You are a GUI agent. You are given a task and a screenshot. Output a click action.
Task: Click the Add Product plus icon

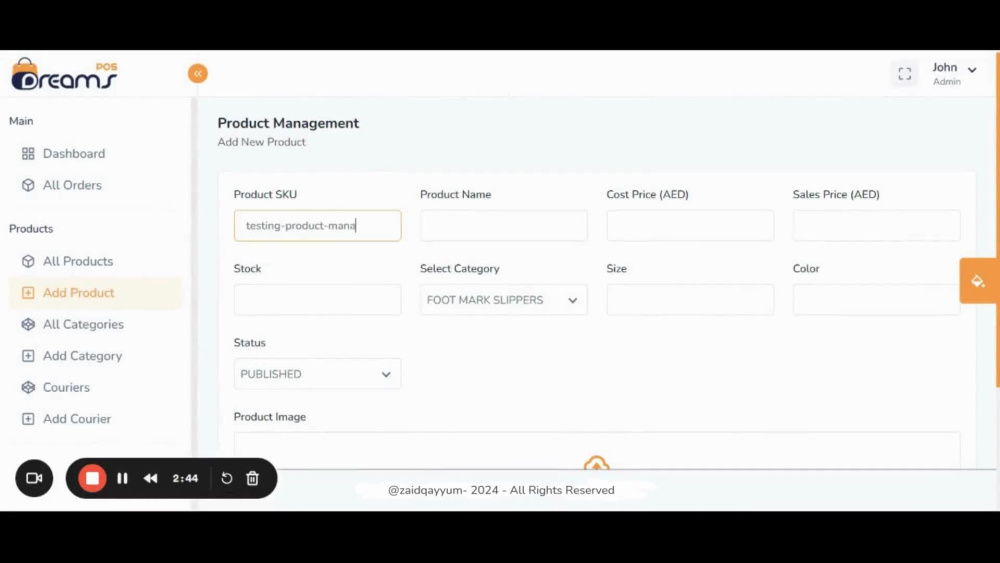28,293
